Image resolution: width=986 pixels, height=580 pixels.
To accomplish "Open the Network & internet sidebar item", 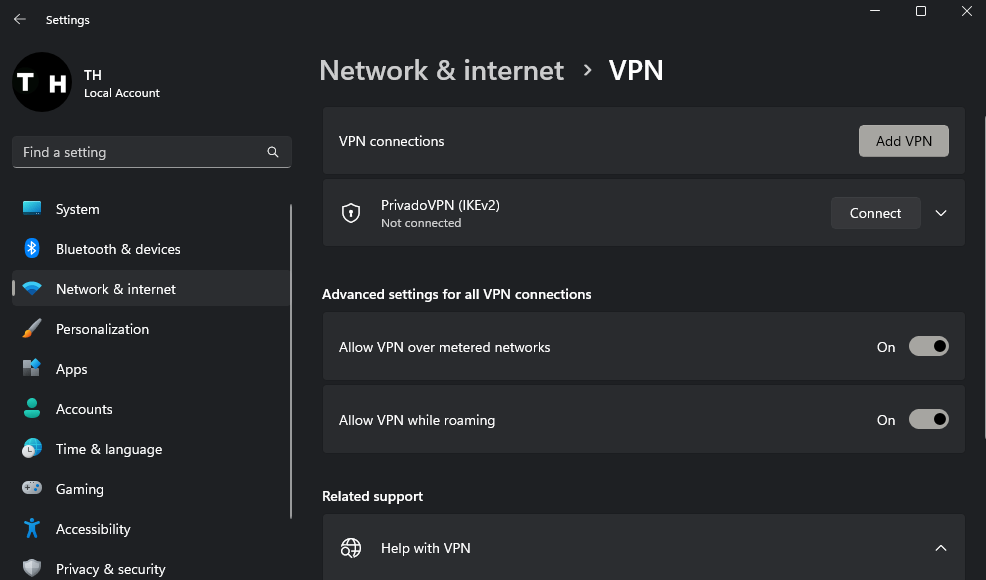I will point(116,289).
